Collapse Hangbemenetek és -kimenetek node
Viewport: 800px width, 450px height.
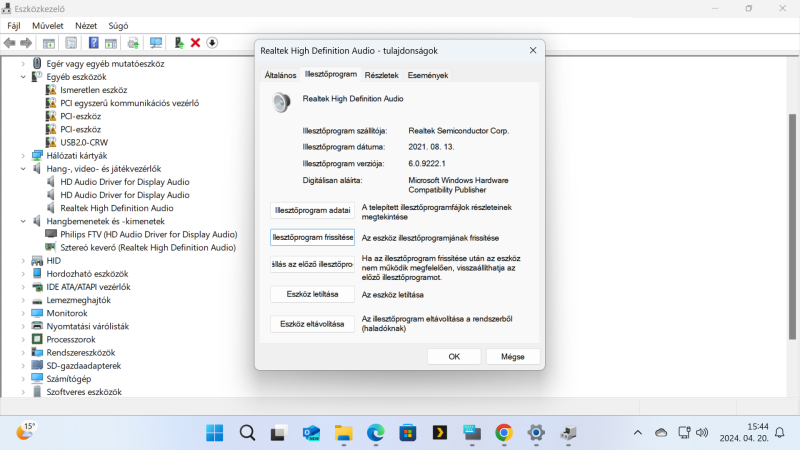click(23, 221)
